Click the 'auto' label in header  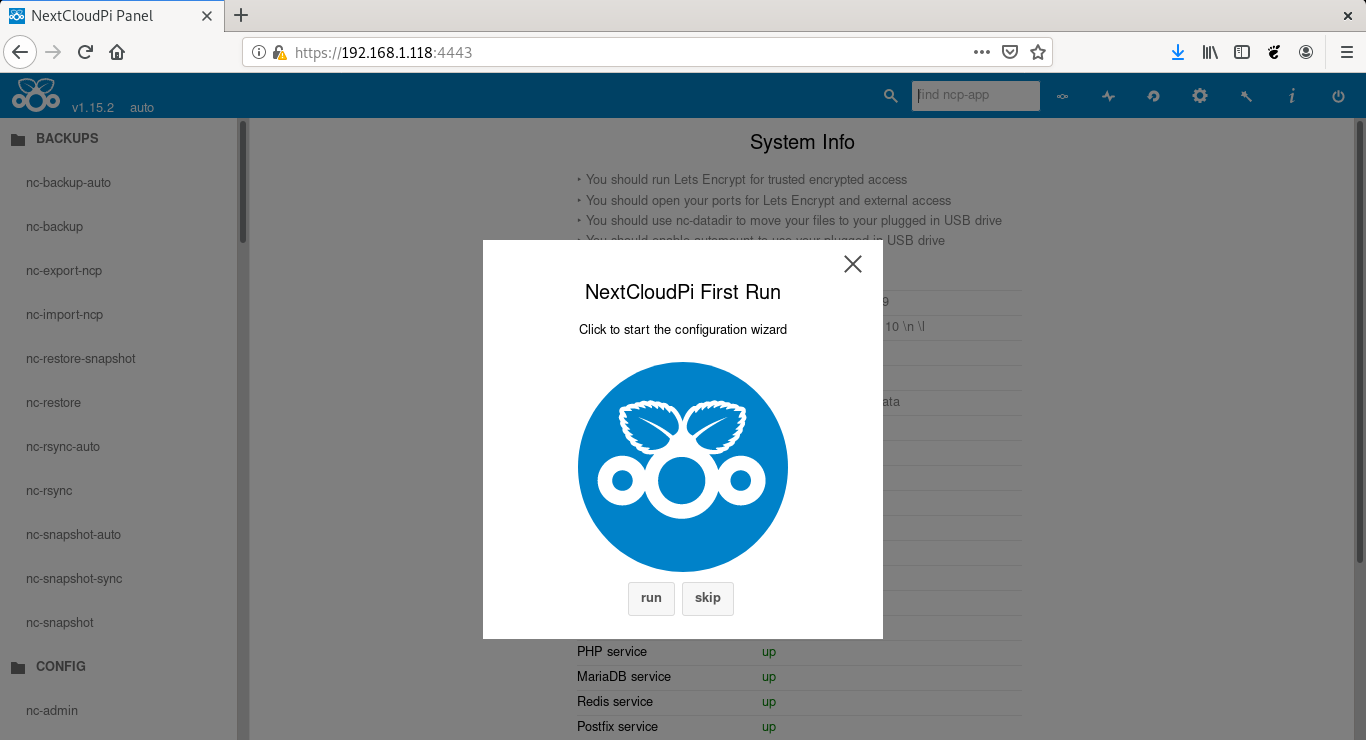coord(142,107)
